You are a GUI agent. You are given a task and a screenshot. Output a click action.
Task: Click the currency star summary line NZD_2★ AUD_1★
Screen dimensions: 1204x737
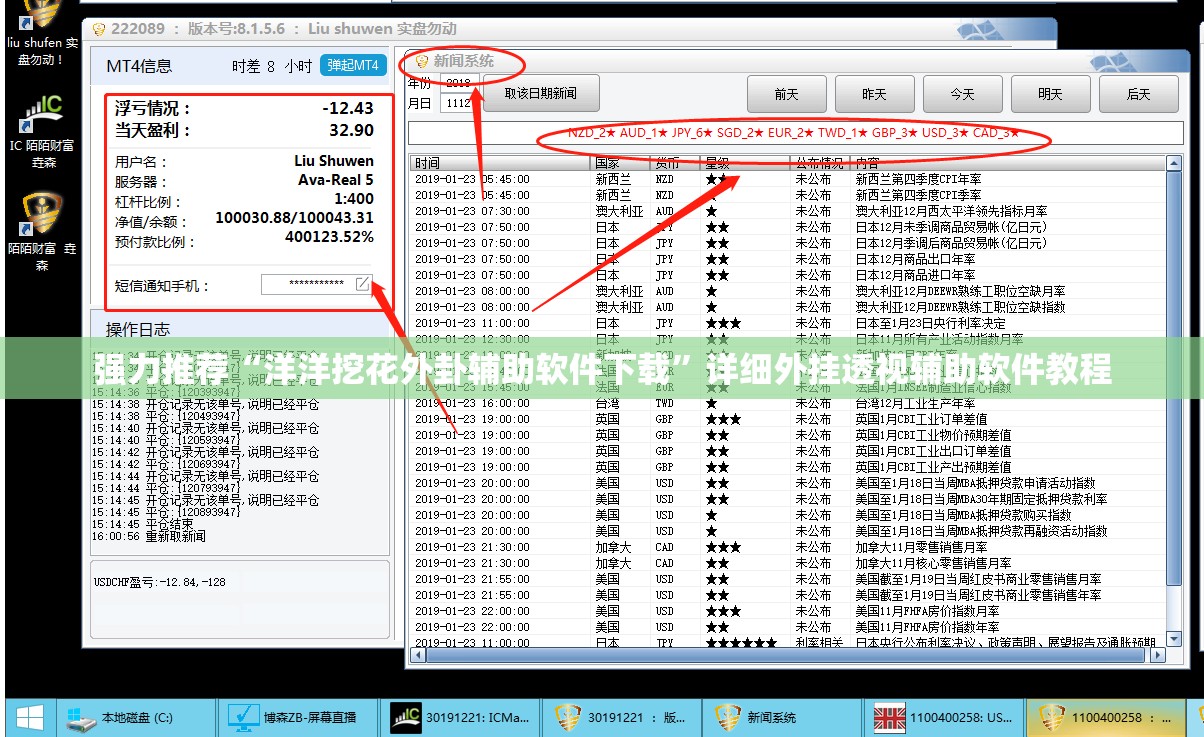click(794, 132)
